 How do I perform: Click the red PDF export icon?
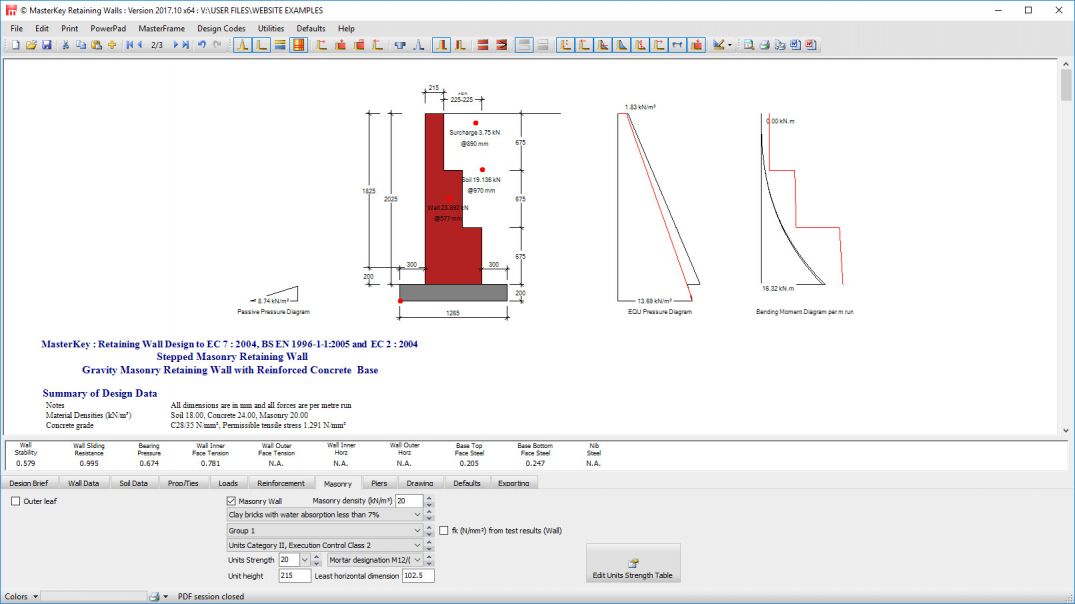point(810,45)
